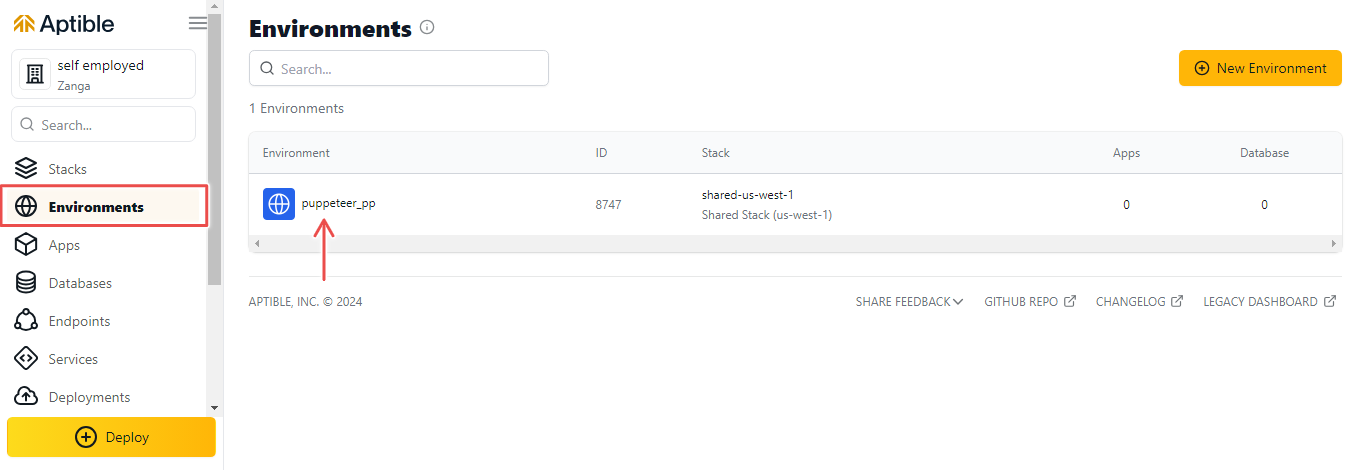This screenshot has height=470, width=1358.
Task: Click the info icon beside Environments heading
Action: [x=427, y=28]
